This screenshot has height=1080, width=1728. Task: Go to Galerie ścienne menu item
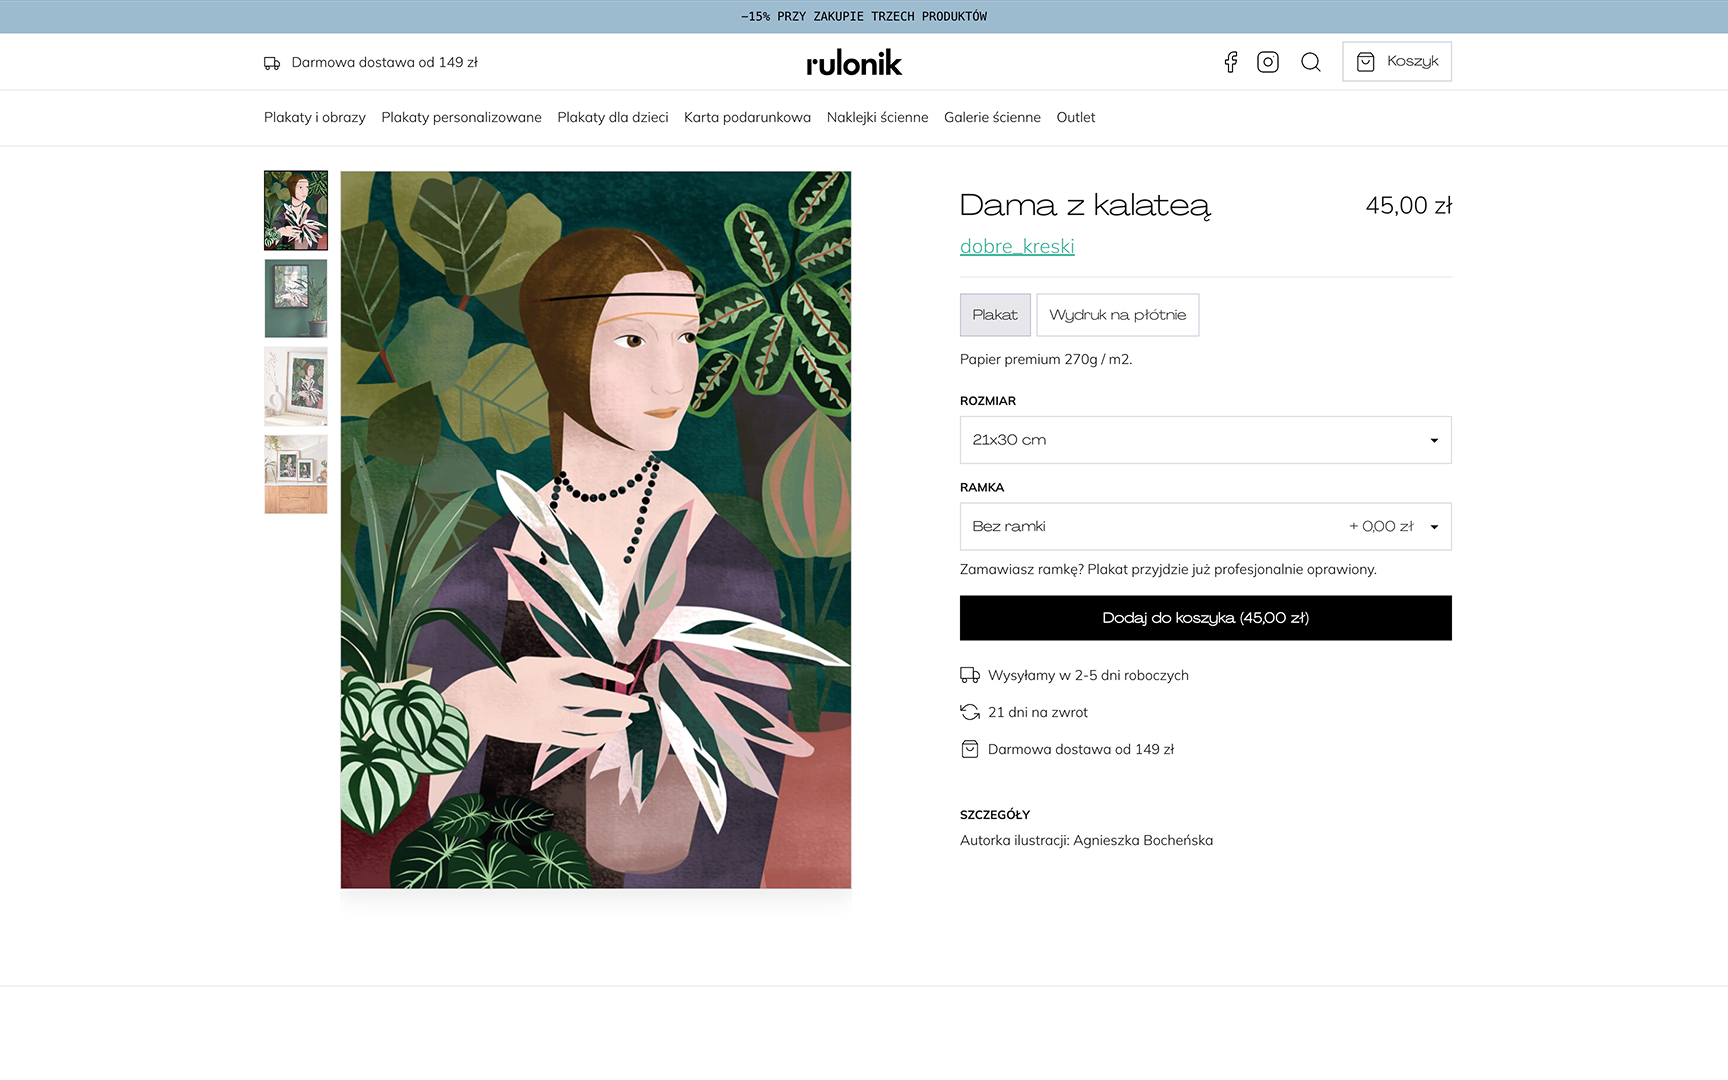(992, 117)
